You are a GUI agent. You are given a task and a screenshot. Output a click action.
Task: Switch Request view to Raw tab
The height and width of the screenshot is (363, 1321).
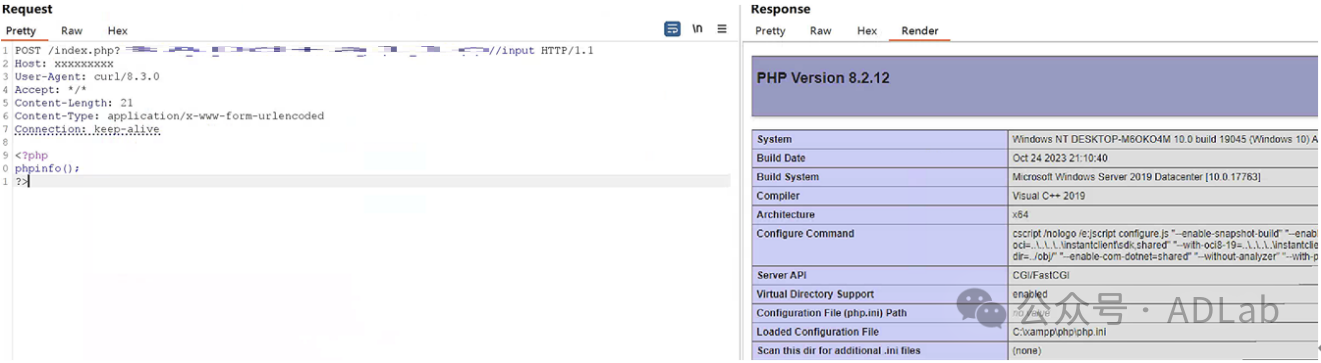(72, 31)
